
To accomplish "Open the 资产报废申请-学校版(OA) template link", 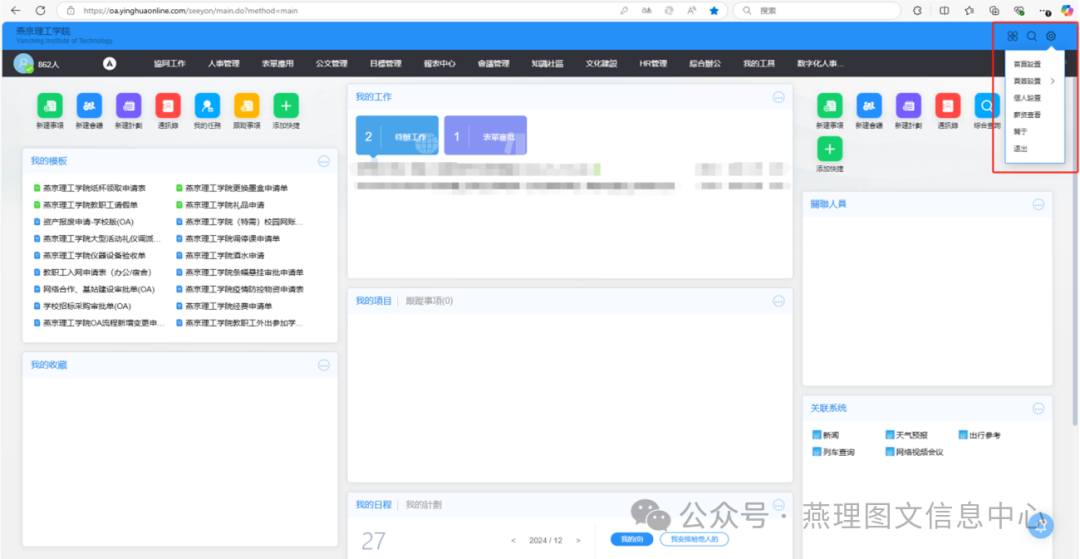I will click(88, 222).
